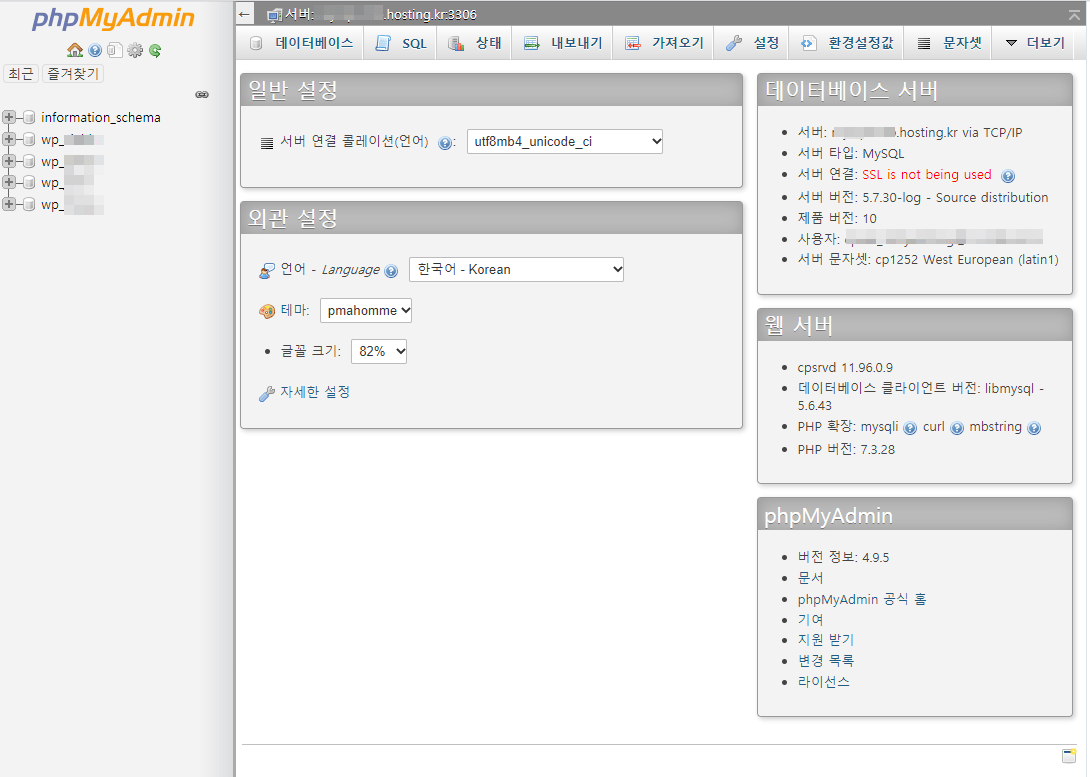The image size is (1090, 777).
Task: Open phpMyAdmin 공식 홈 link
Action: coord(862,599)
